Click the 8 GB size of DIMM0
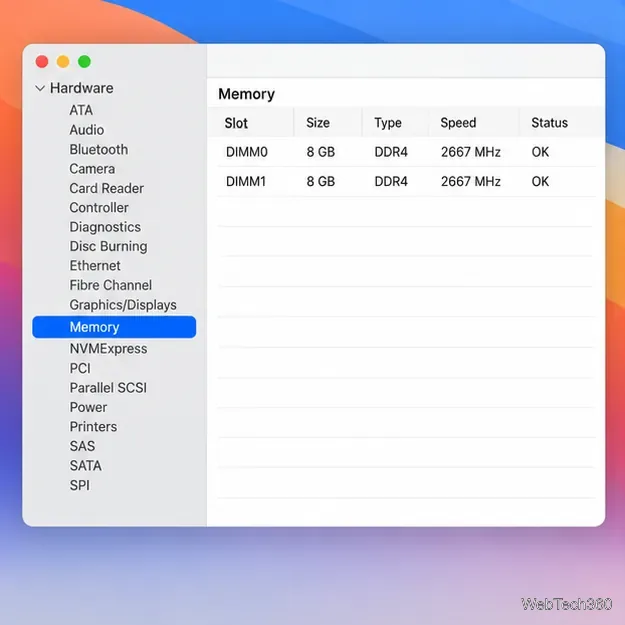 (320, 152)
